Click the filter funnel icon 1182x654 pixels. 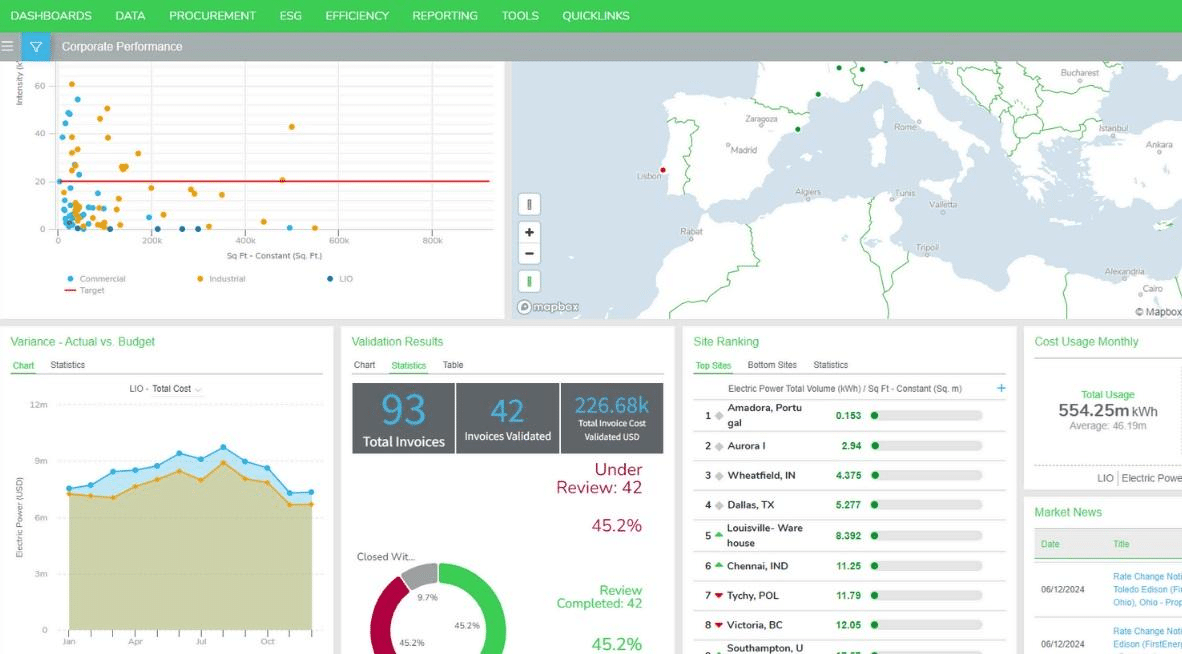[x=36, y=46]
